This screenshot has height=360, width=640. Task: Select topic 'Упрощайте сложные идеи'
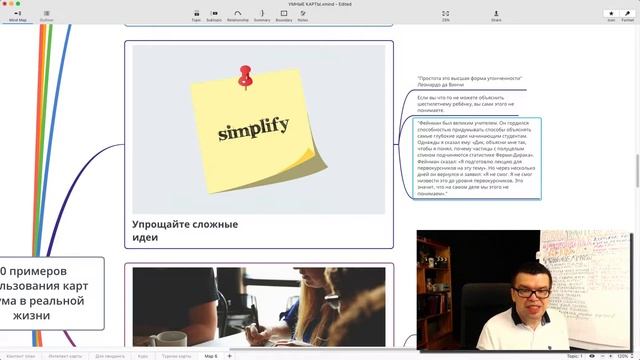point(185,231)
